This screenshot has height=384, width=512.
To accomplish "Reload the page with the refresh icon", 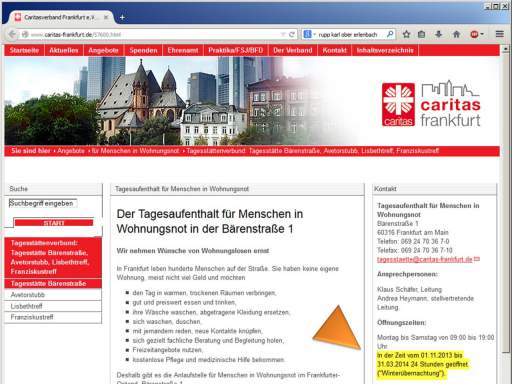I will pyautogui.click(x=292, y=34).
